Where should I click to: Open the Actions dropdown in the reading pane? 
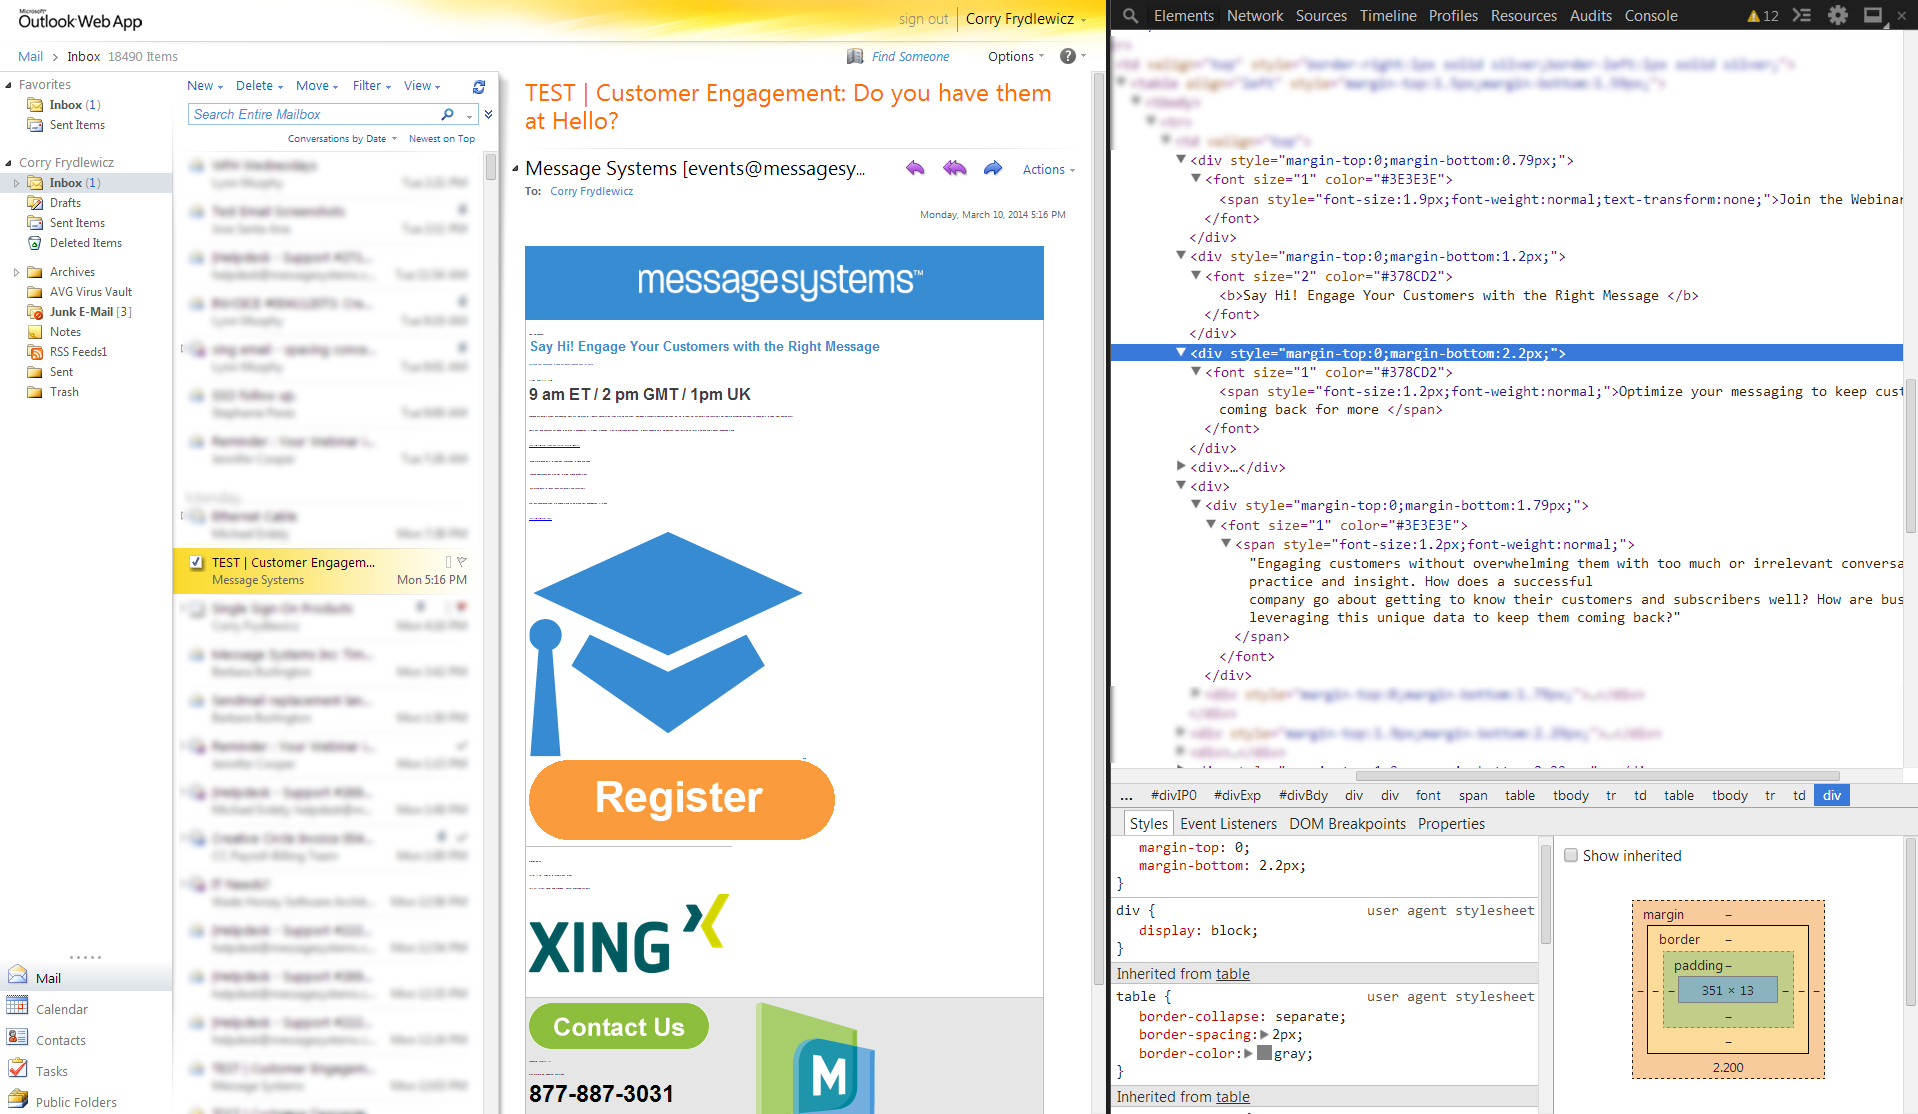pyautogui.click(x=1048, y=170)
